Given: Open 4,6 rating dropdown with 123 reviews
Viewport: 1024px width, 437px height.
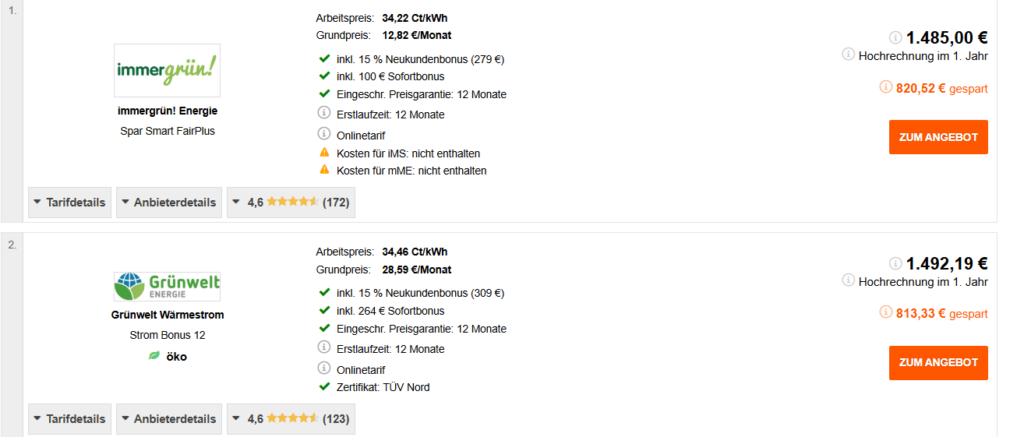Looking at the screenshot, I should pos(291,419).
